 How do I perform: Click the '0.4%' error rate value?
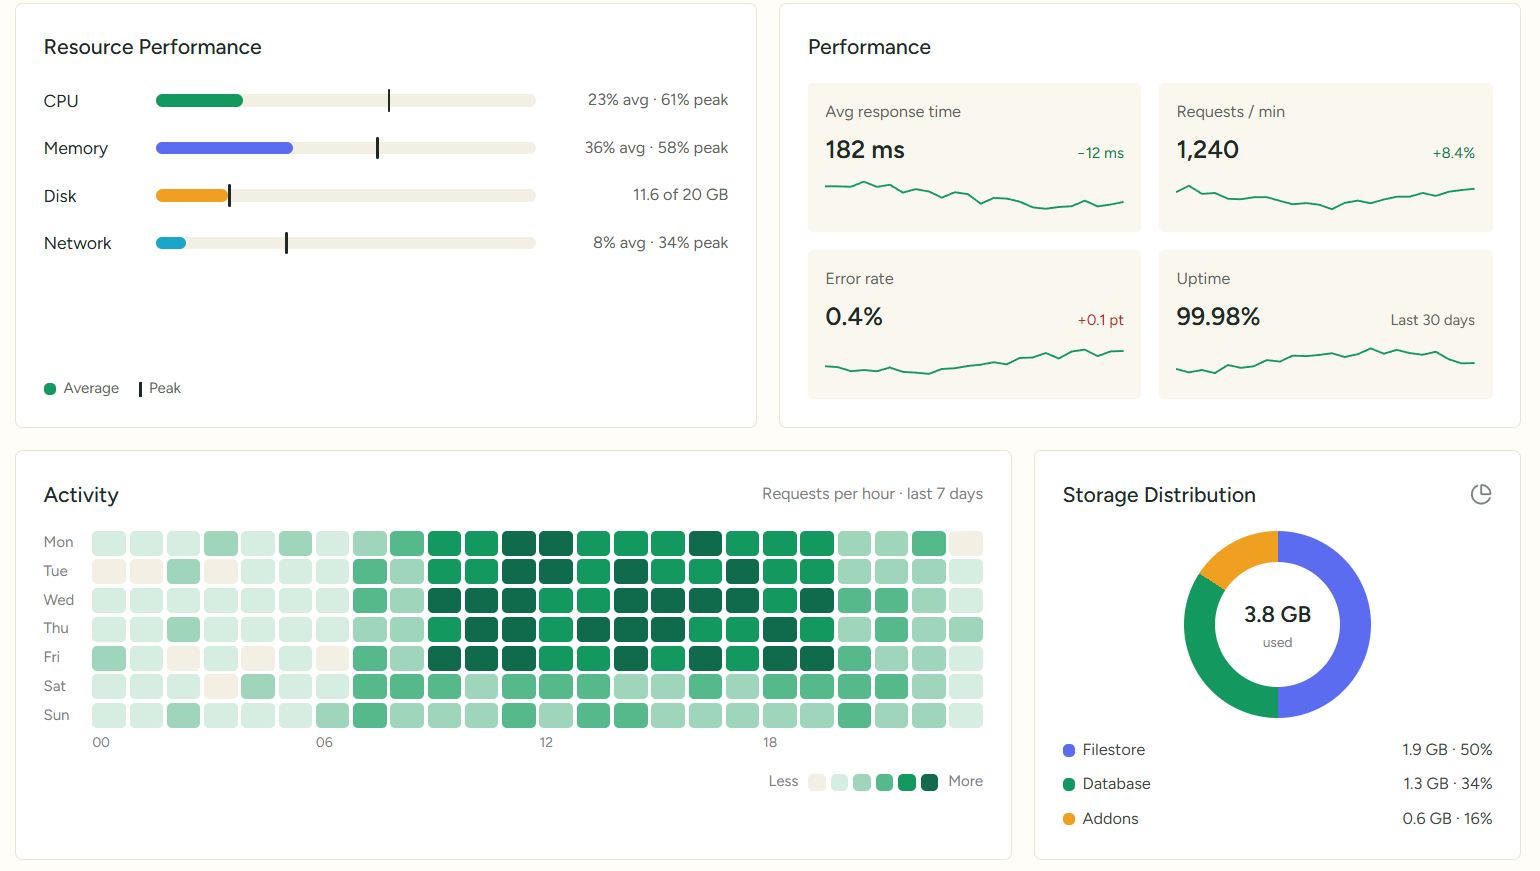[x=854, y=317]
